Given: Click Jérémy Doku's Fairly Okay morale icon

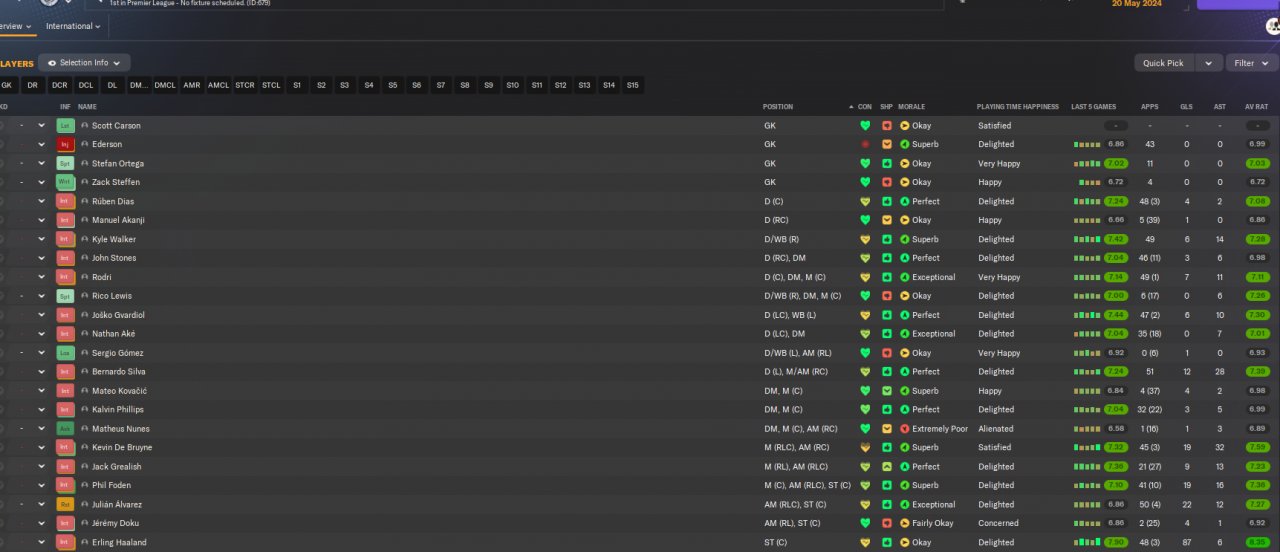Looking at the screenshot, I should pyautogui.click(x=905, y=524).
